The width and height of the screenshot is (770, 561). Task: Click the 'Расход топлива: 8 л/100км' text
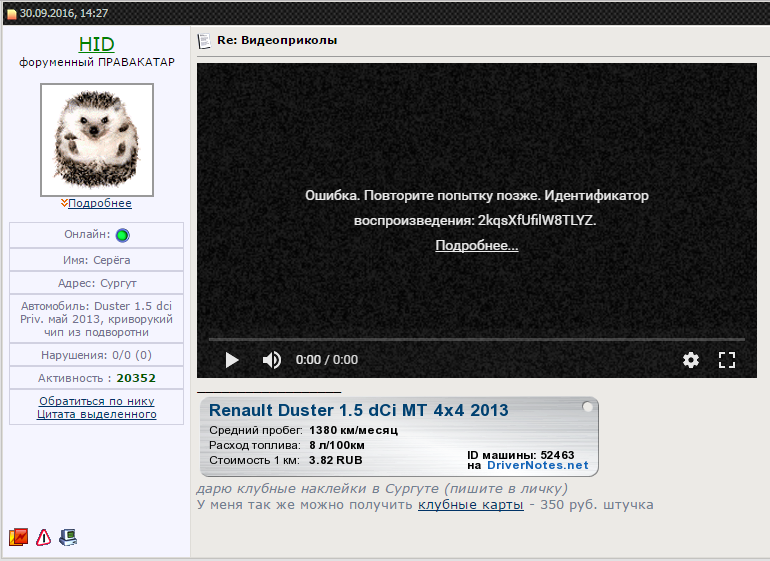tap(287, 445)
